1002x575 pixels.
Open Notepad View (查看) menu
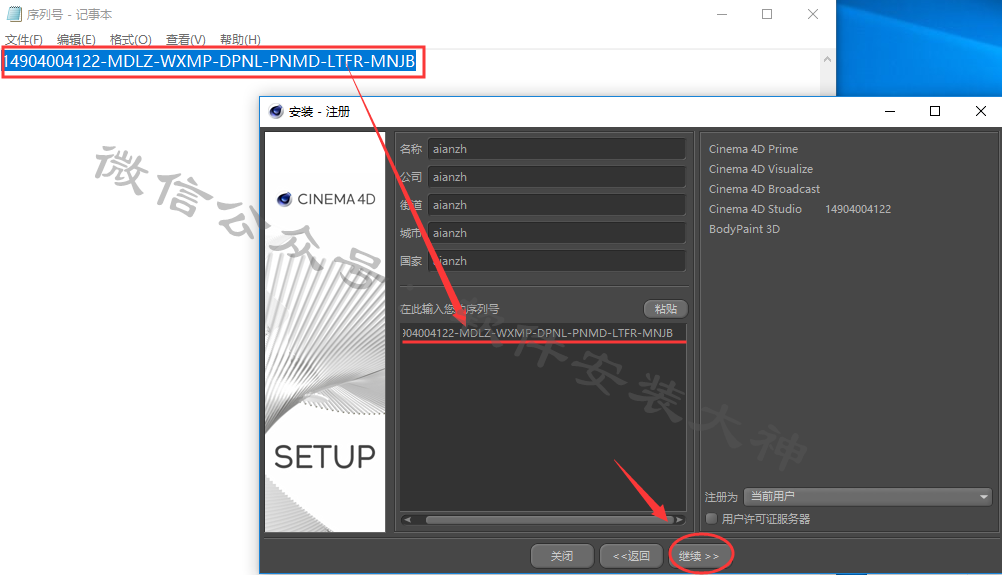coord(186,40)
